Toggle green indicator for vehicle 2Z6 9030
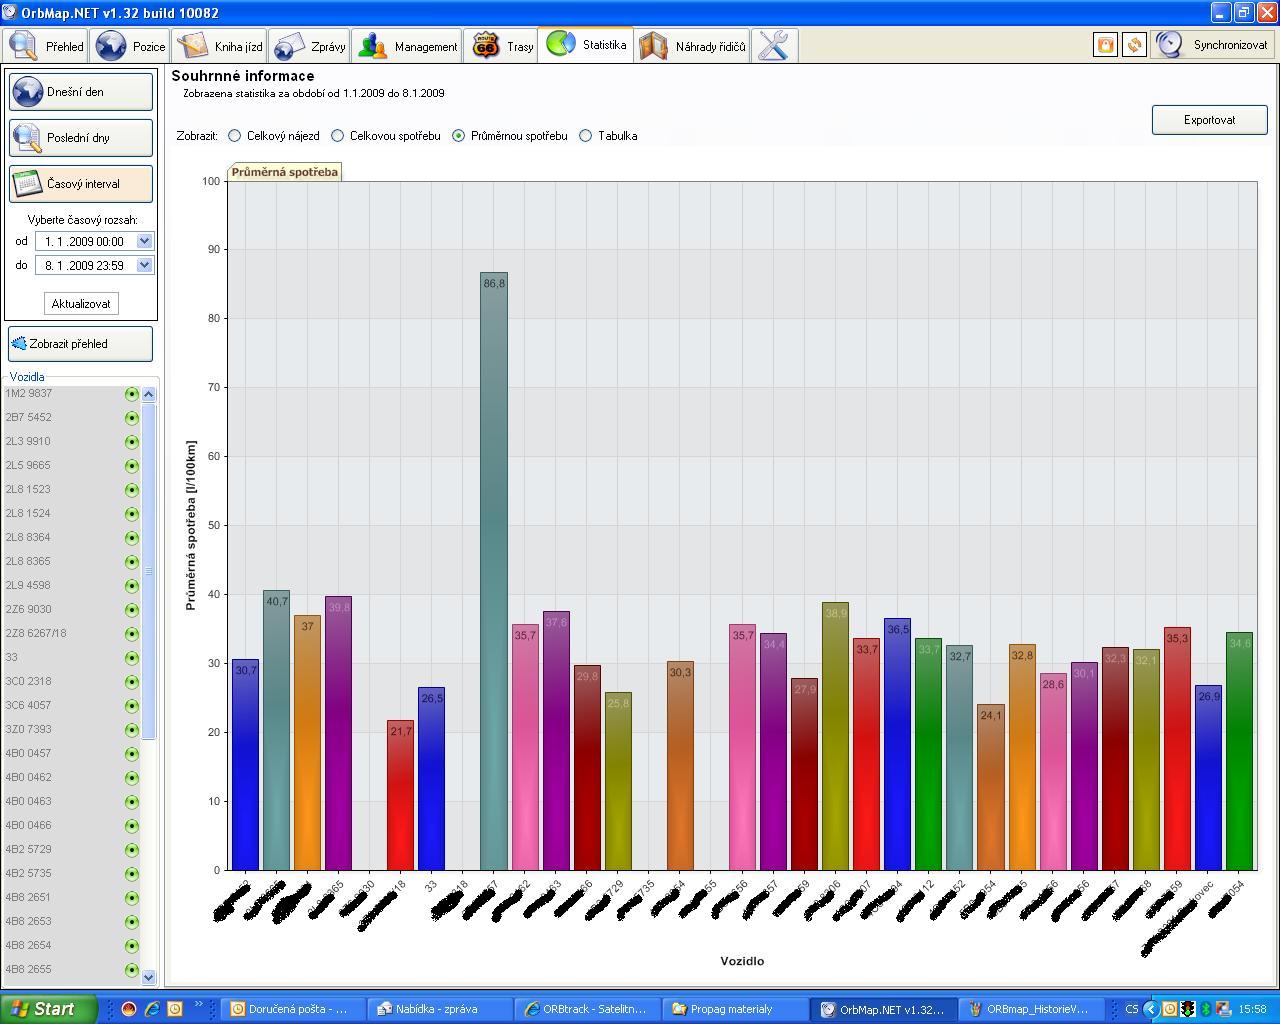Image resolution: width=1280 pixels, height=1024 pixels. click(x=132, y=610)
